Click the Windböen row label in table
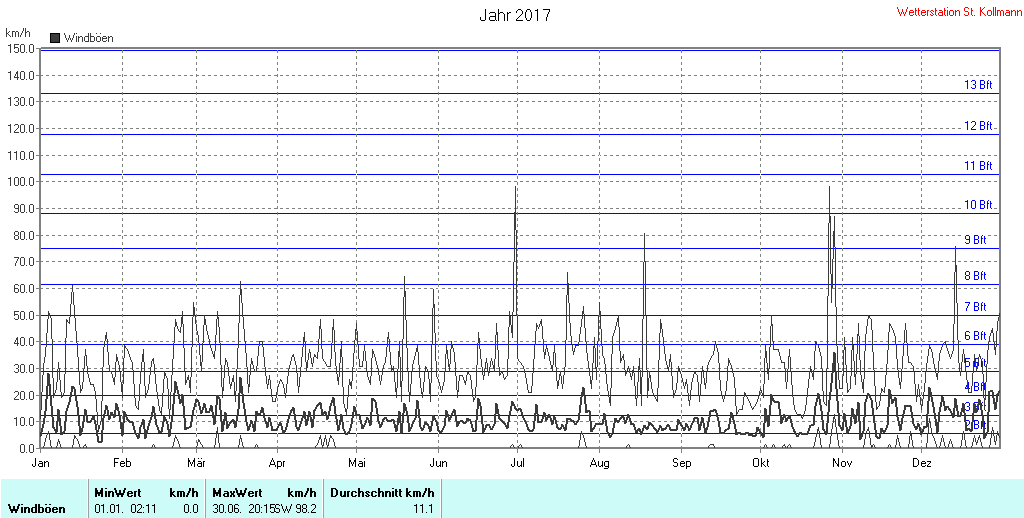 click(x=37, y=509)
